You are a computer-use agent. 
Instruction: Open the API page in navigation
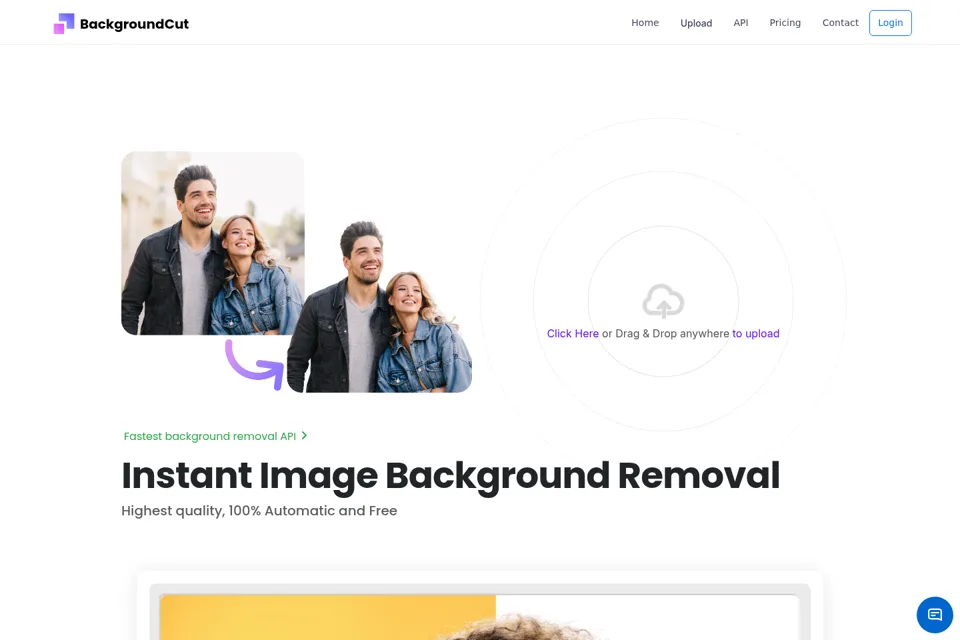(741, 23)
